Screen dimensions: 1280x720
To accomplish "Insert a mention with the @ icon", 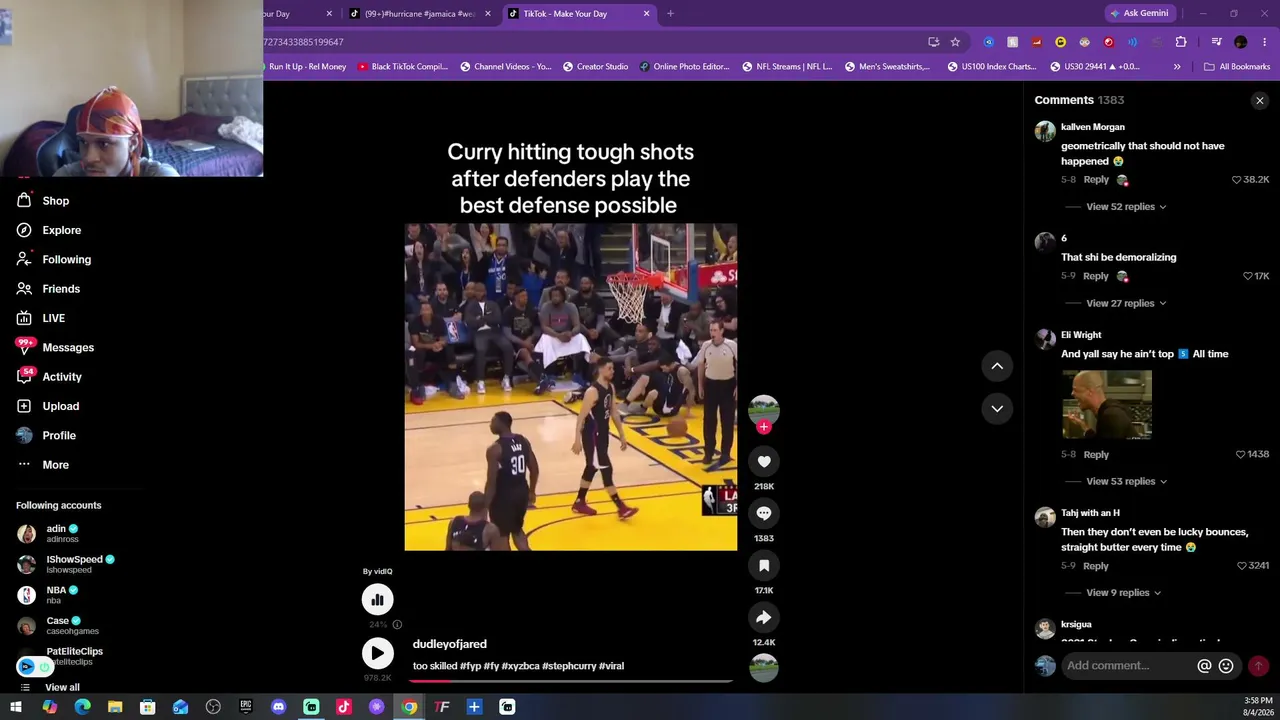I will click(1204, 666).
